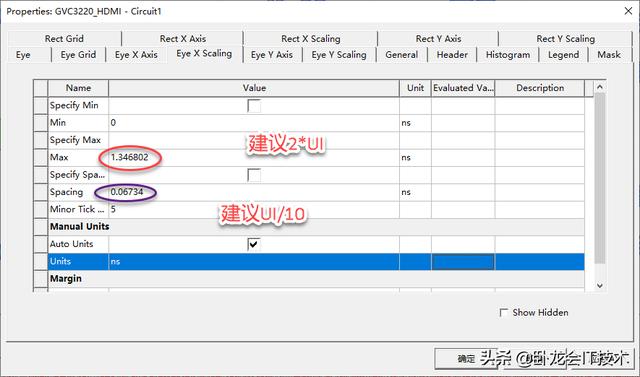The image size is (640, 377).
Task: Click the Max value field 1.346802
Action: pos(254,157)
